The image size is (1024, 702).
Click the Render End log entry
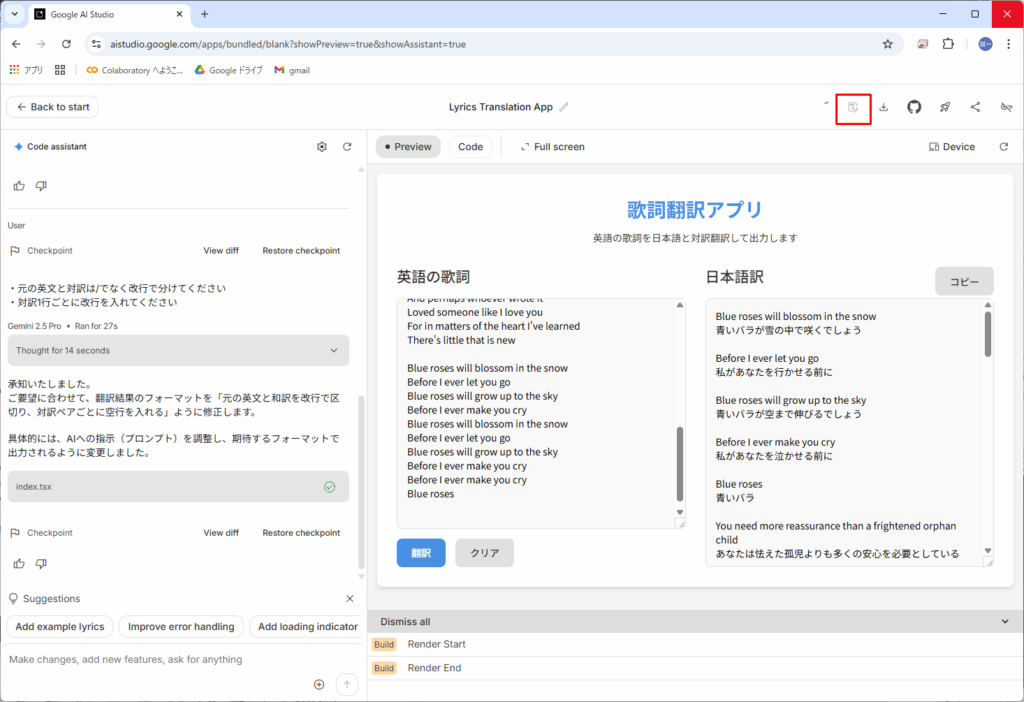click(x=696, y=668)
